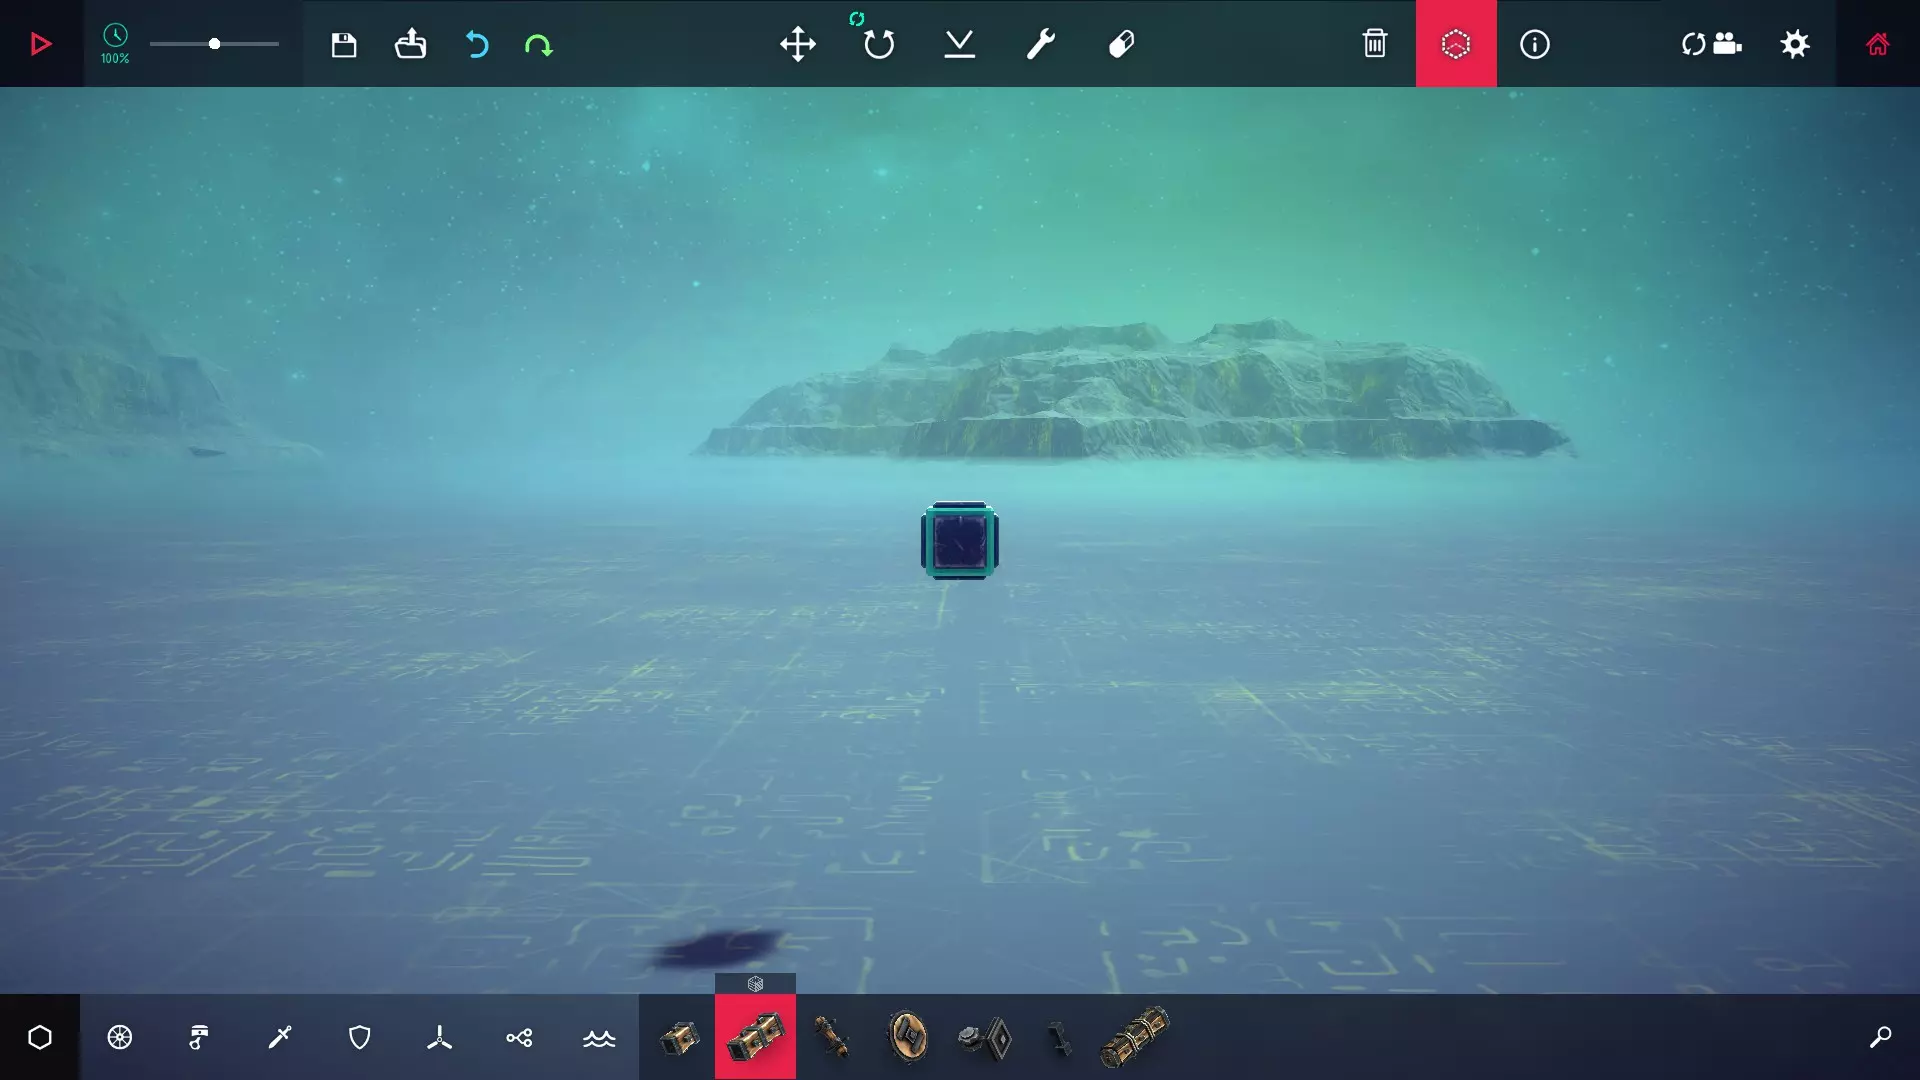Open block search with magnifier icon
The image size is (1920, 1080).
pos(1879,1037)
